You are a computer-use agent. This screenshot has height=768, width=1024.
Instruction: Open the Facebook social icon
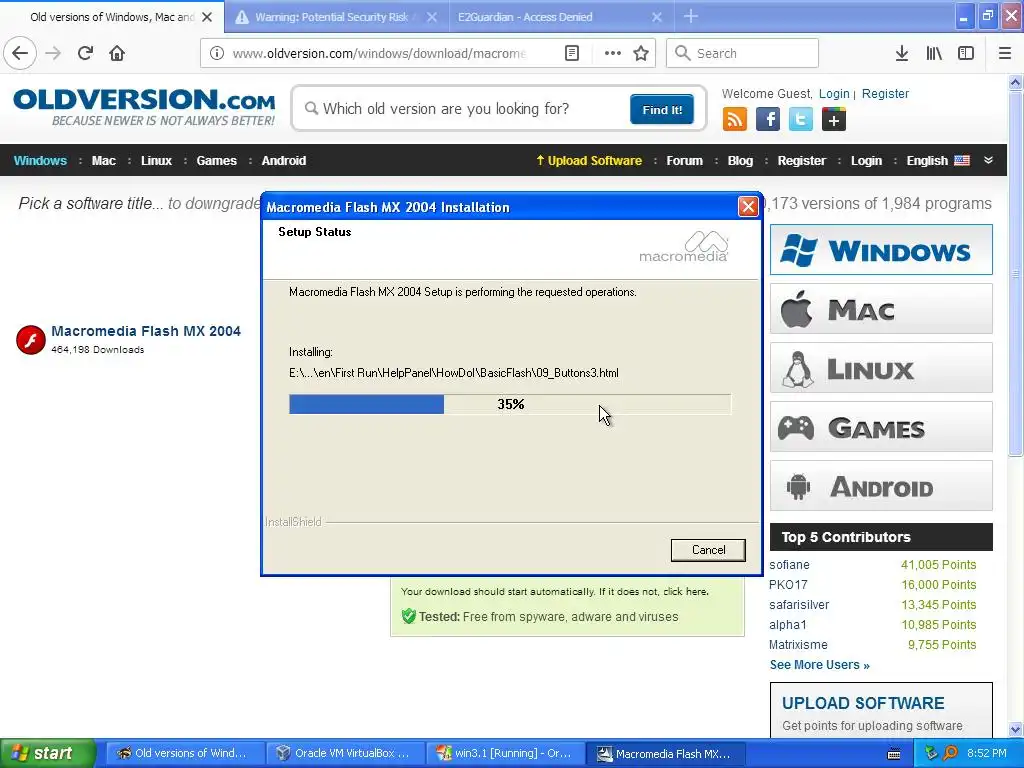tap(768, 120)
